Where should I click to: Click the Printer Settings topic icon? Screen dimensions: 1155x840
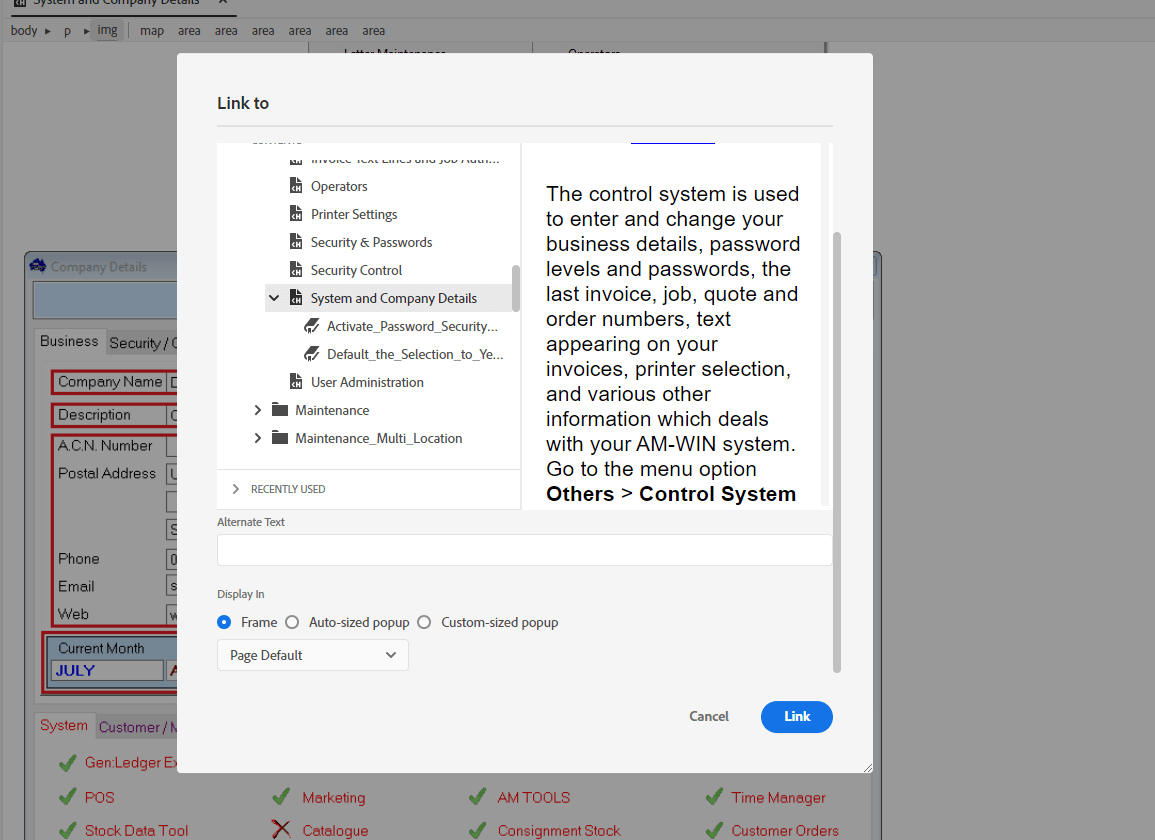coord(295,213)
